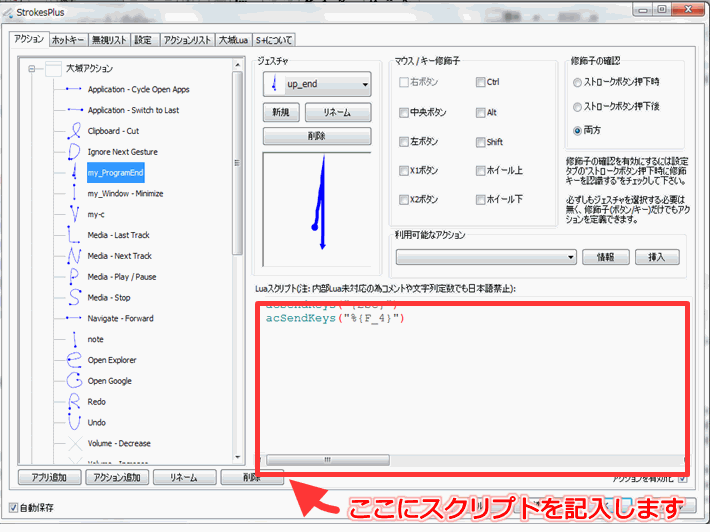710x532 pixels.
Task: Click the Open Explorer gesture icon
Action: [x=72, y=360]
